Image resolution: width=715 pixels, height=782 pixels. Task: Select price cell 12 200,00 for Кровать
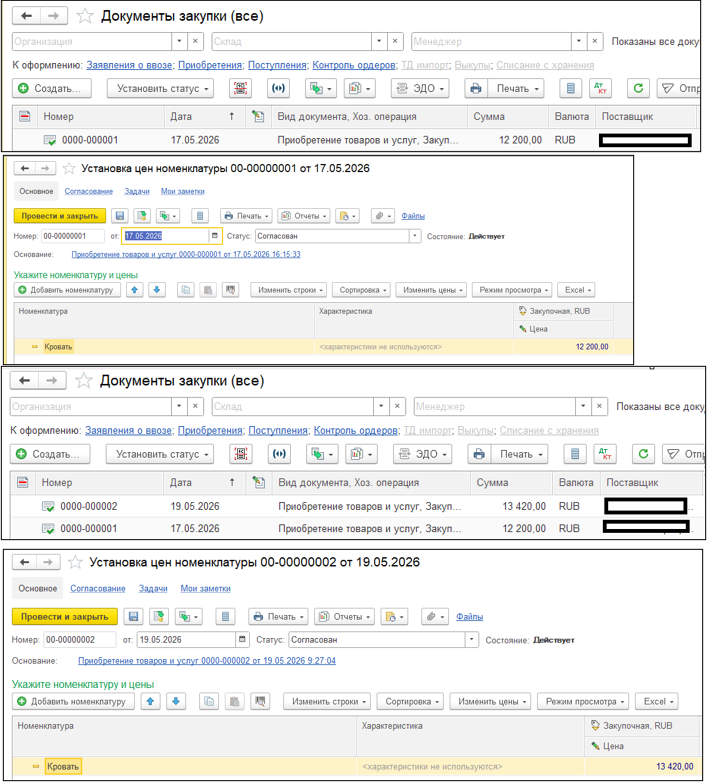563,347
